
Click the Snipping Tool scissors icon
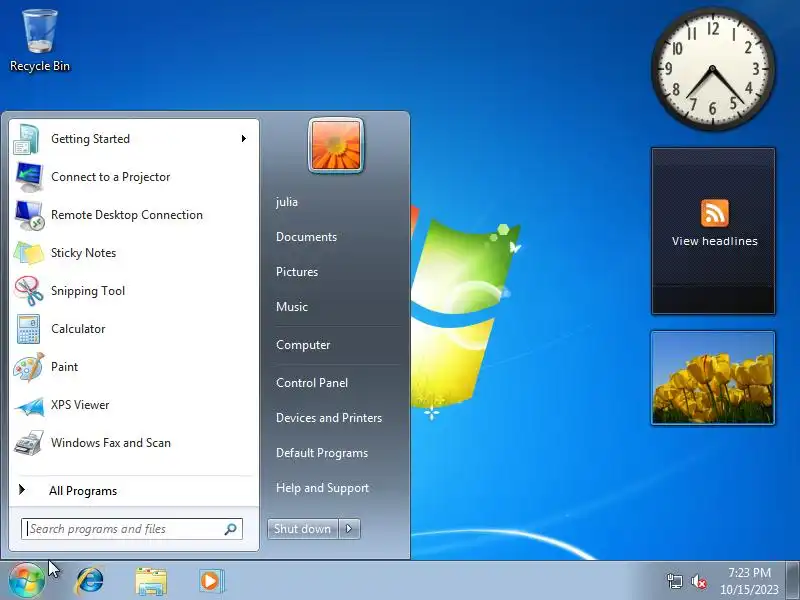[x=29, y=291]
